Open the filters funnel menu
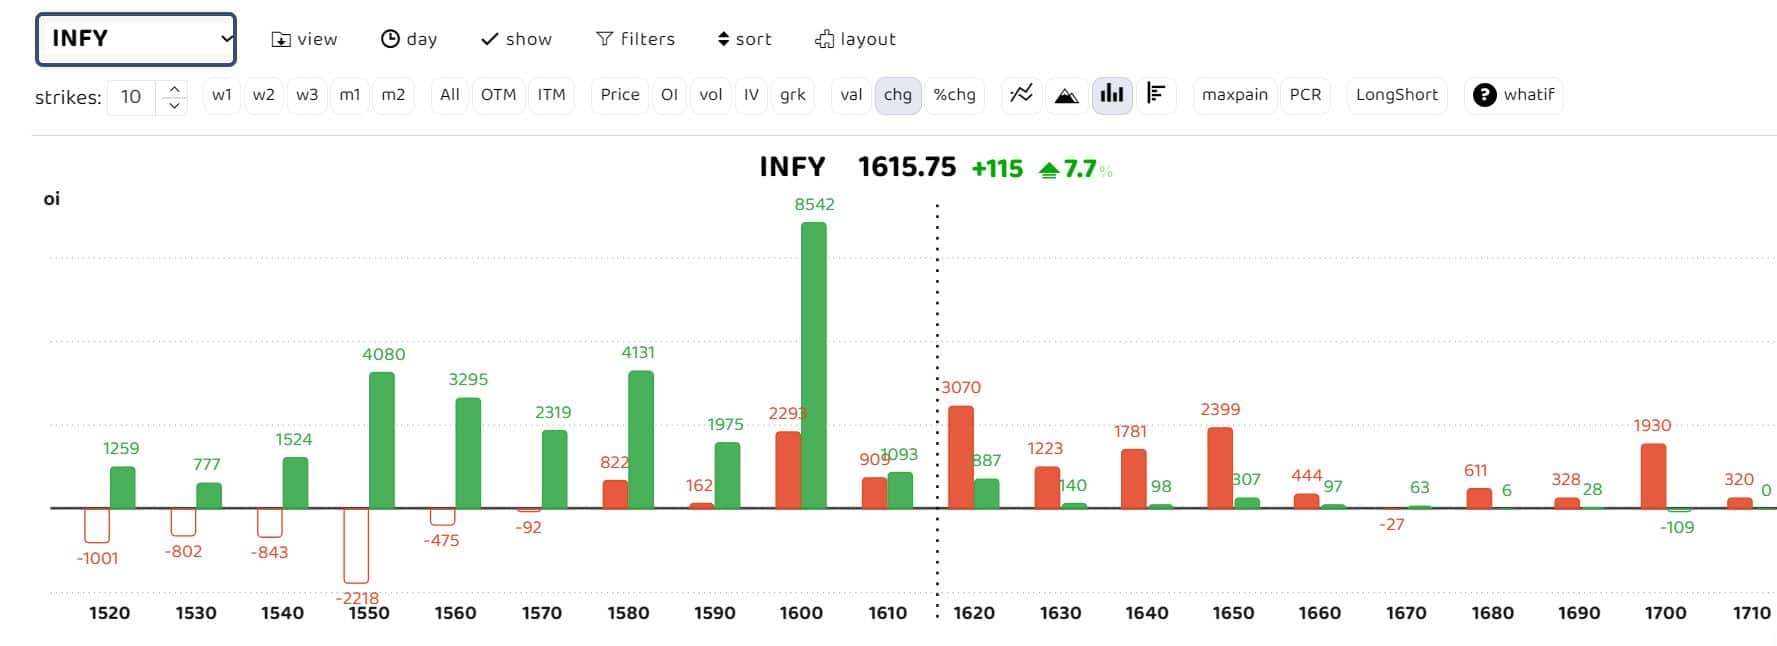 coord(635,39)
